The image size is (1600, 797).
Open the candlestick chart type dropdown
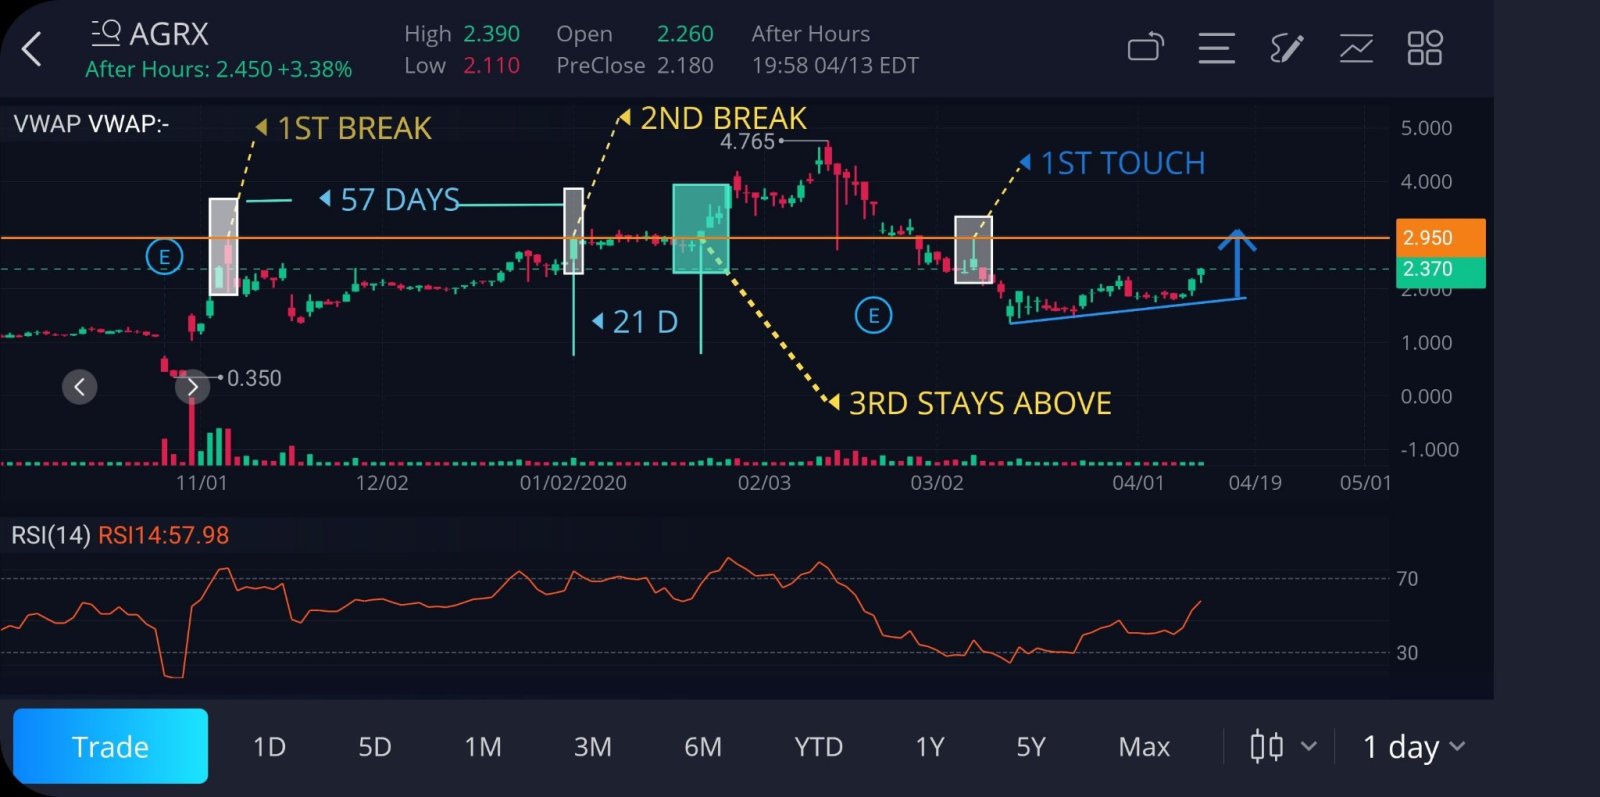point(1283,747)
